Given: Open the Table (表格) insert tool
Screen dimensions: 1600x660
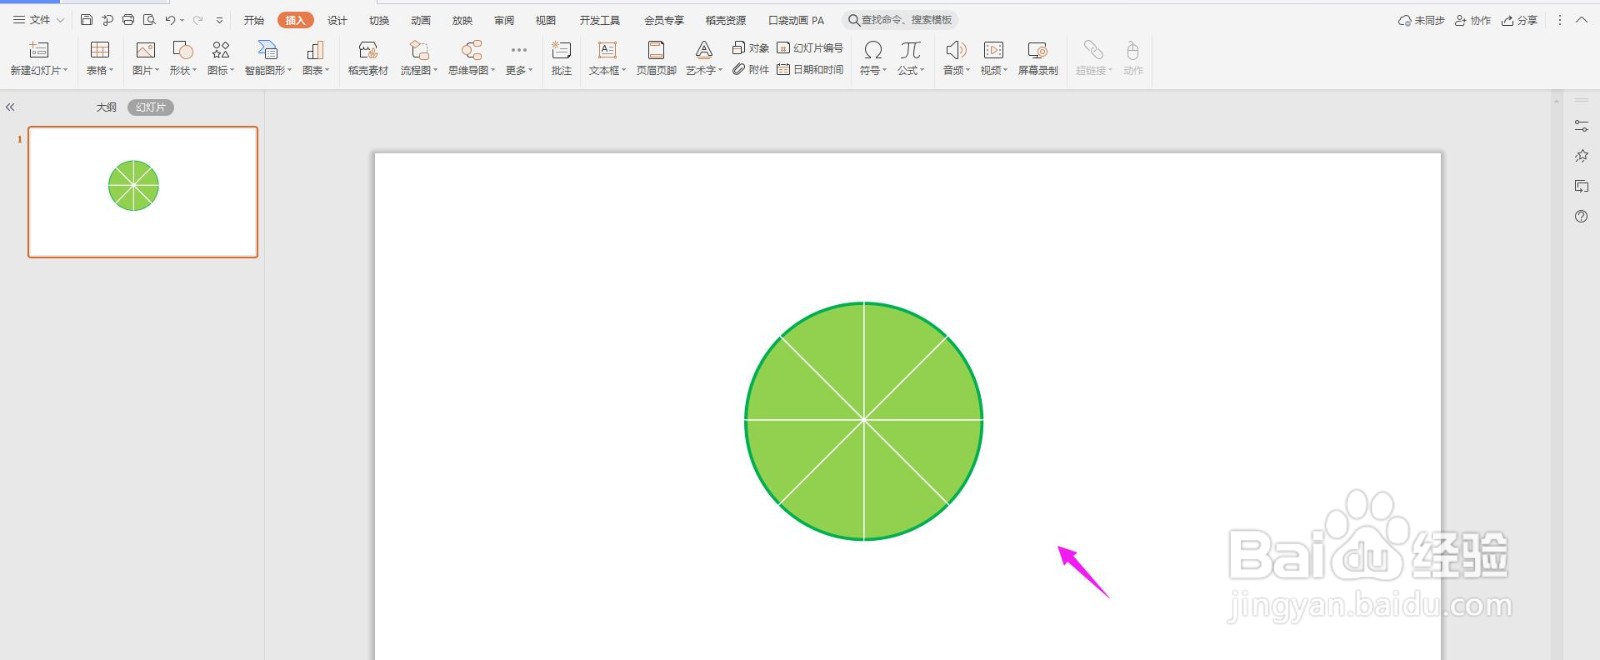Looking at the screenshot, I should pos(100,58).
